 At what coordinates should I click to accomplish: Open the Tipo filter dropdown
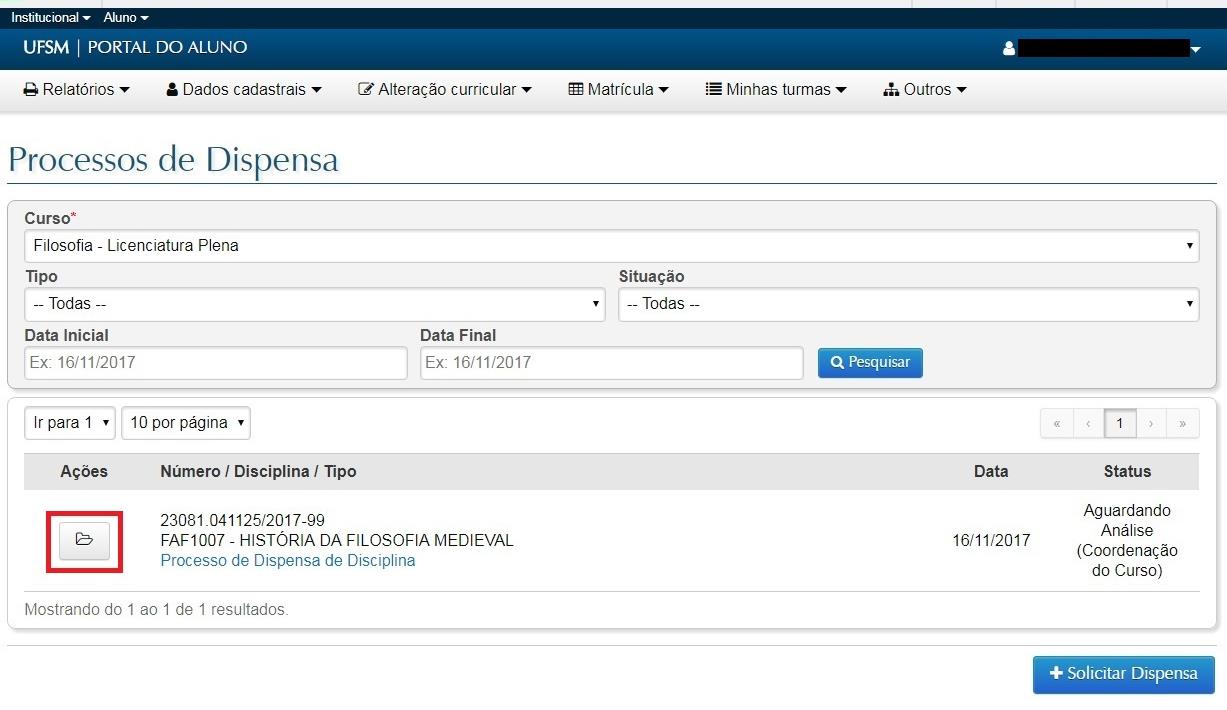click(314, 304)
